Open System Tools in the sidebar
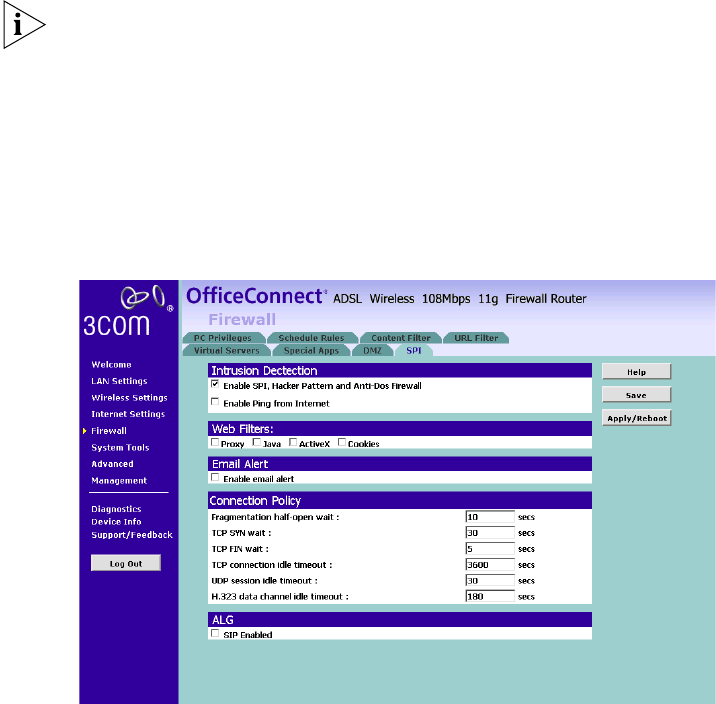 point(120,447)
